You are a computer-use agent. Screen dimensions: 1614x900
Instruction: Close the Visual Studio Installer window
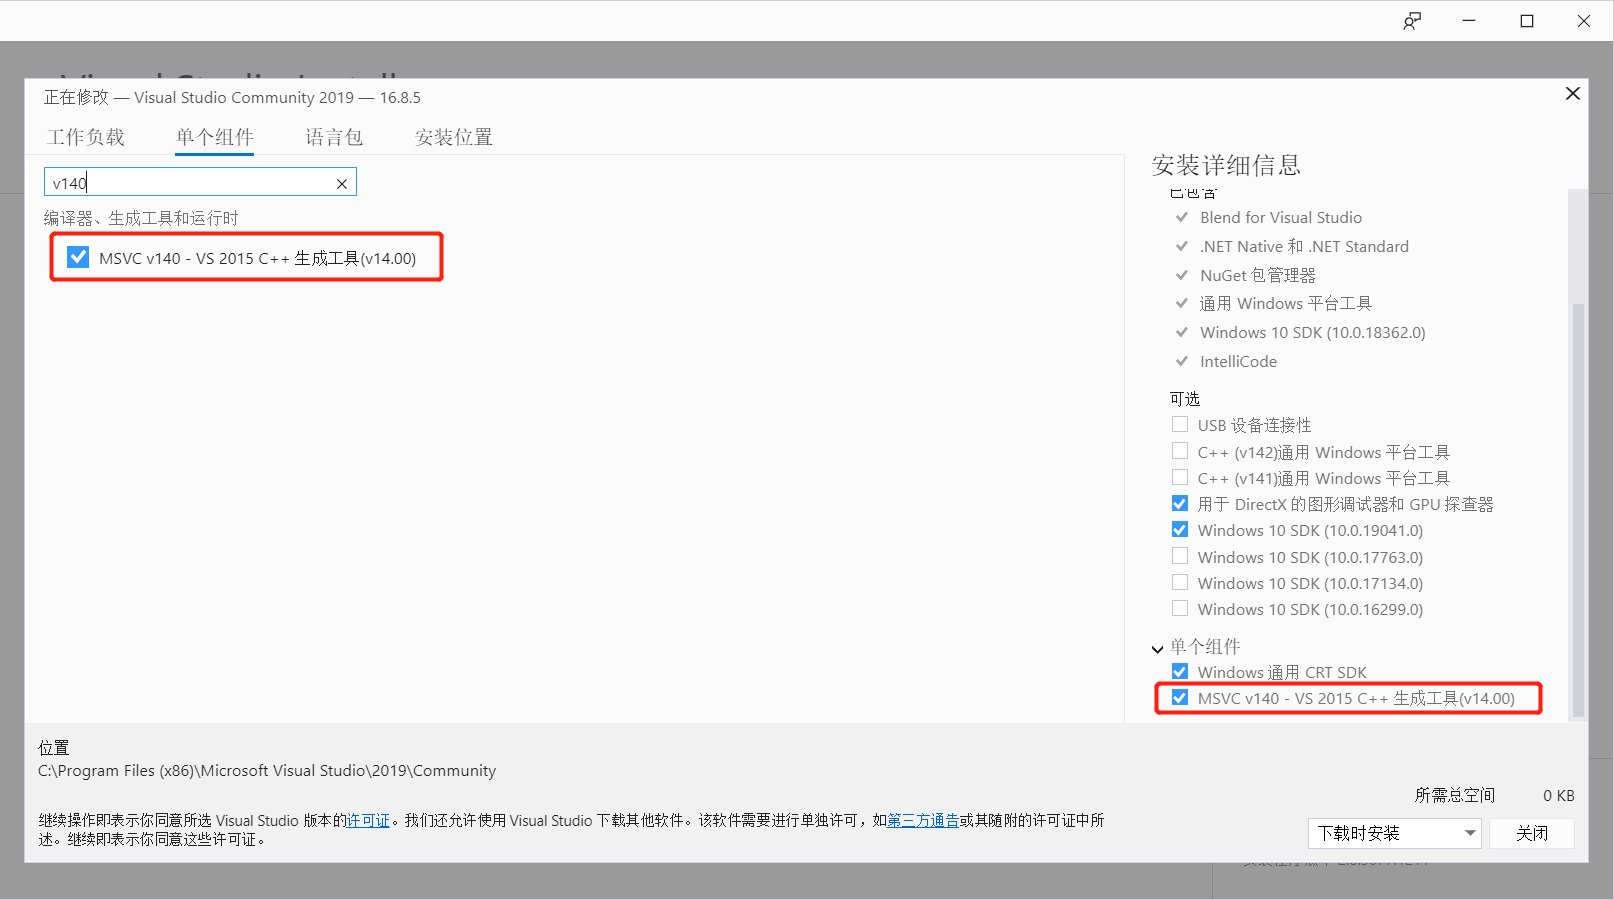pos(1584,21)
